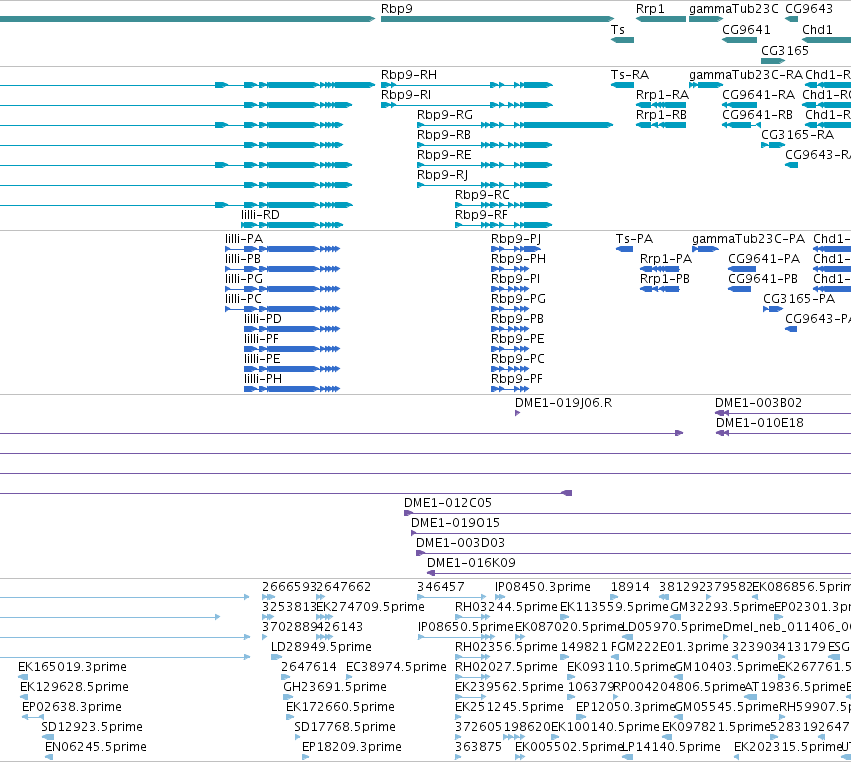Click the Rbp9-PH protein label
The width and height of the screenshot is (851, 762).
click(x=518, y=259)
